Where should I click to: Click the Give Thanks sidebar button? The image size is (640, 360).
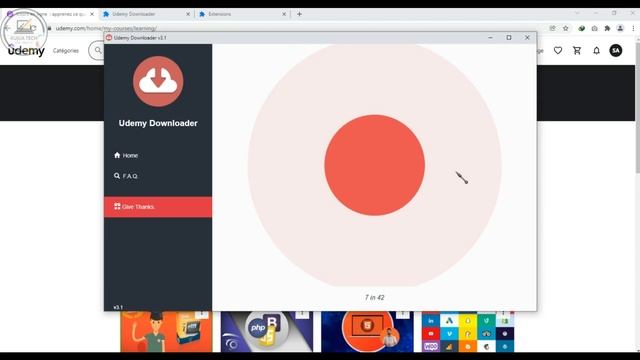[x=158, y=207]
